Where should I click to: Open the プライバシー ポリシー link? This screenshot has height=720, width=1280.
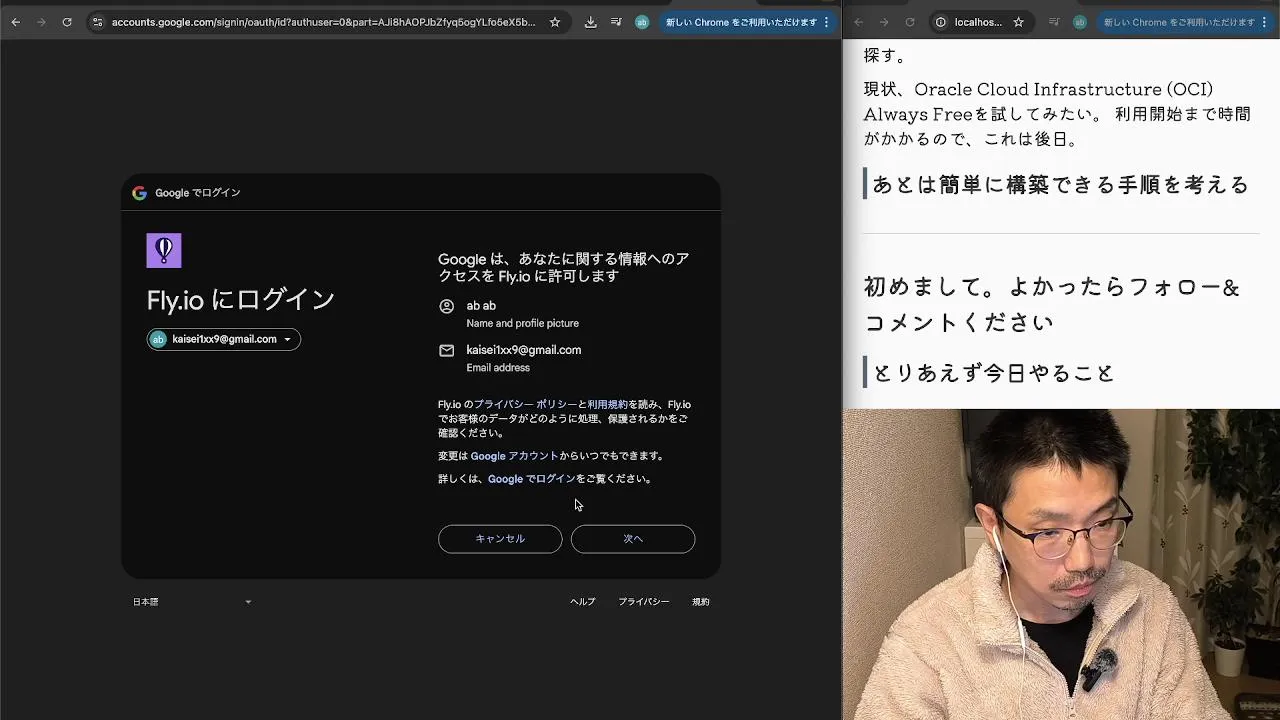point(526,404)
